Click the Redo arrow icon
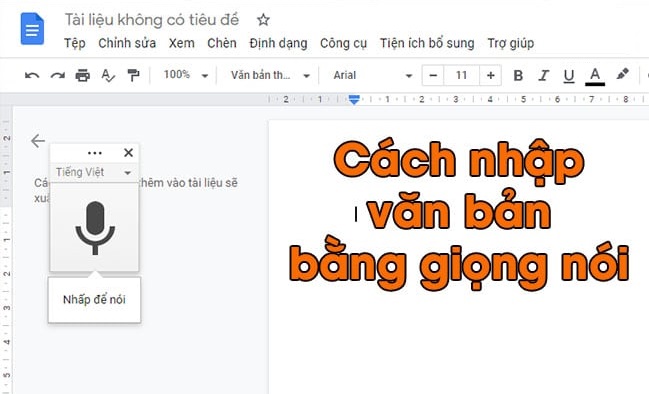The image size is (649, 394). (x=58, y=75)
